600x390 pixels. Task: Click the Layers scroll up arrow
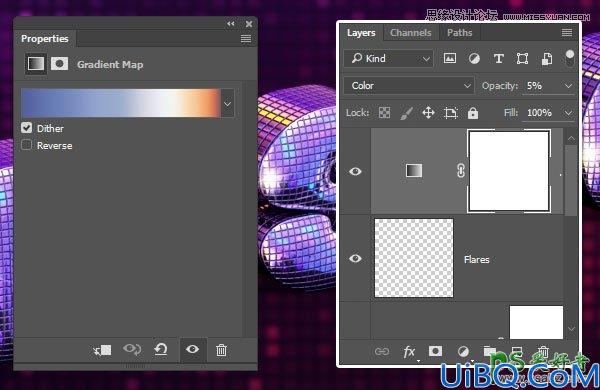pyautogui.click(x=571, y=138)
